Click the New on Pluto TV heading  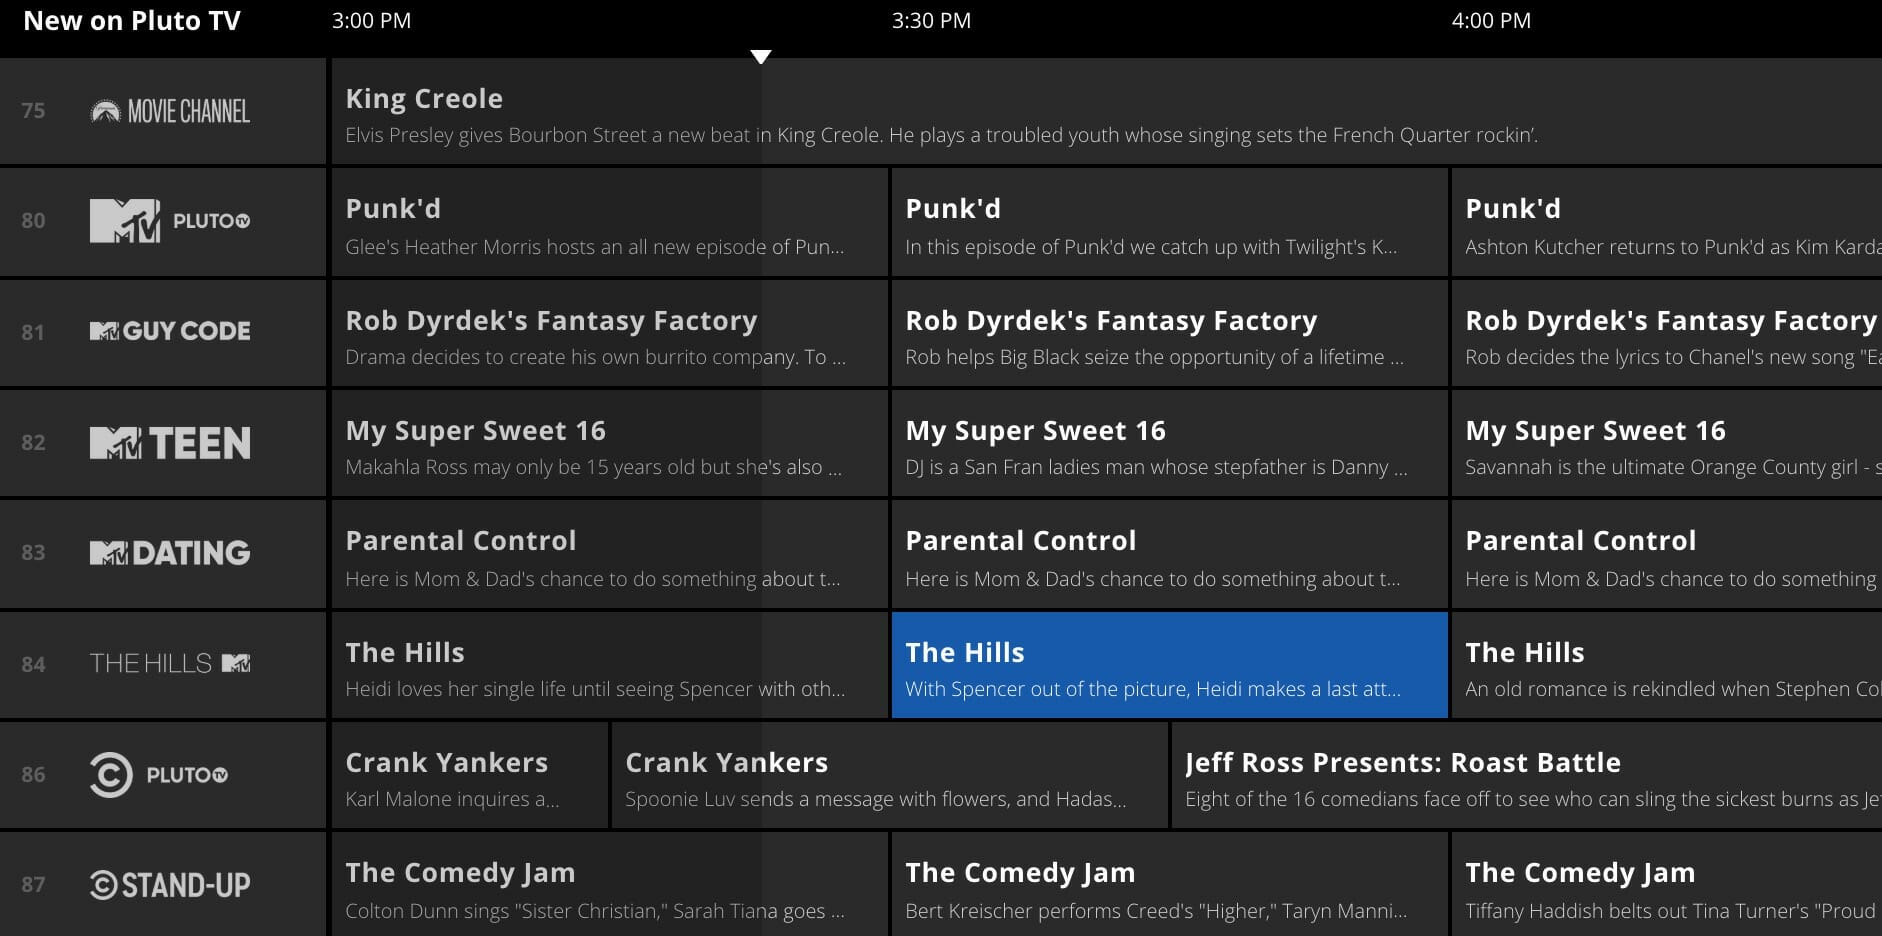click(132, 21)
